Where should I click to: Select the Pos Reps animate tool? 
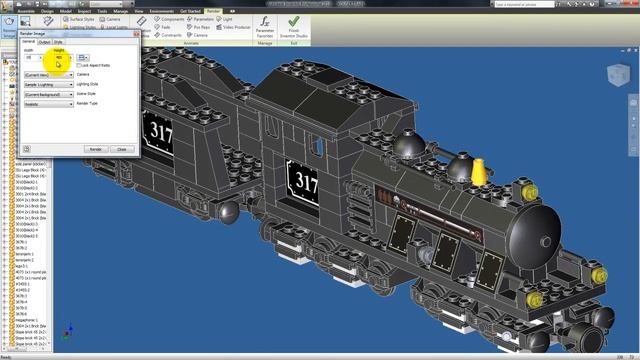(x=198, y=27)
